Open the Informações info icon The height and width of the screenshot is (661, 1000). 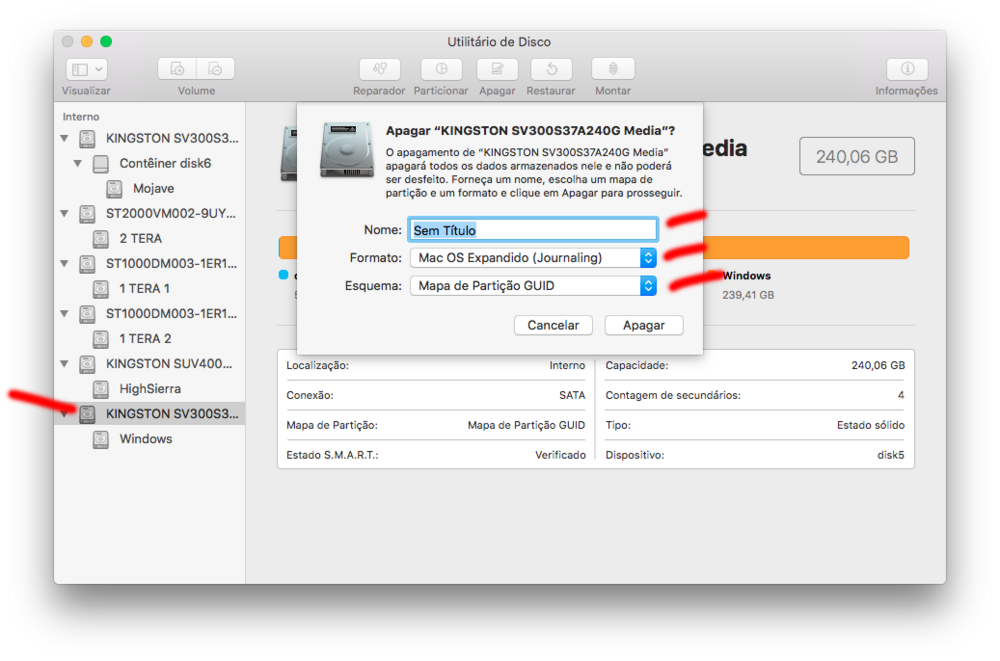point(906,69)
